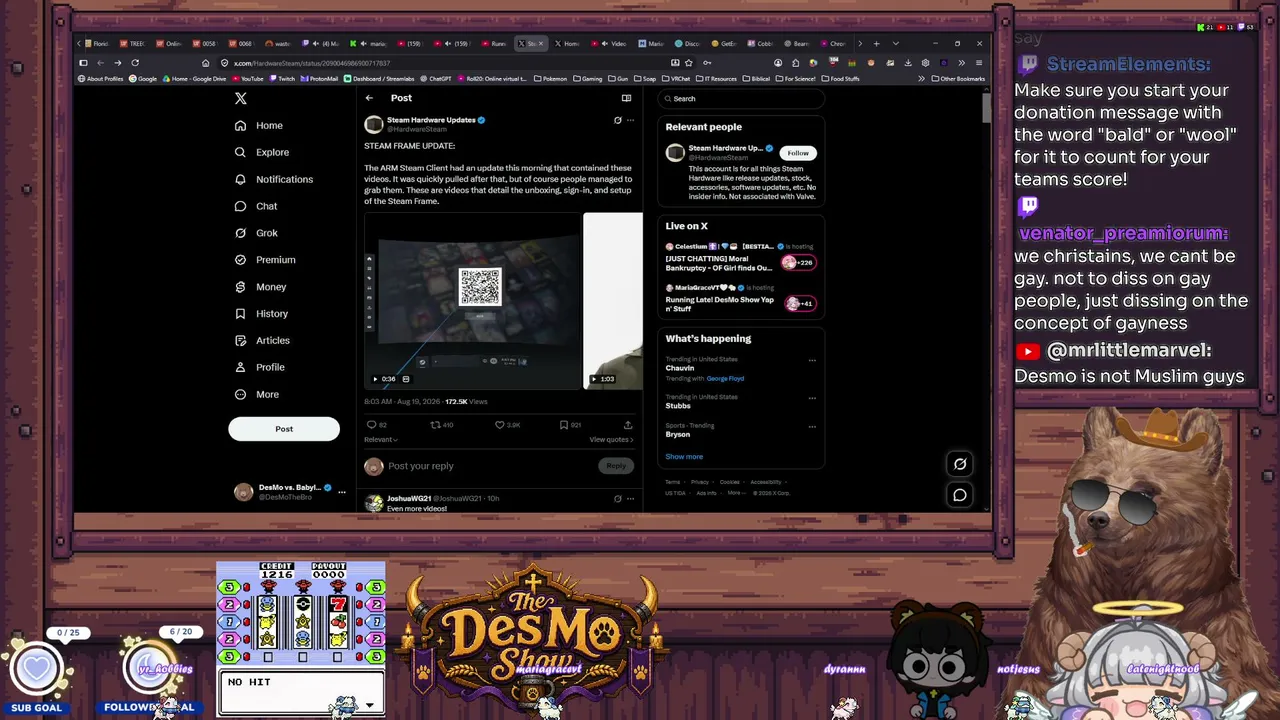
Task: Click the share icon on the post
Action: point(628,425)
